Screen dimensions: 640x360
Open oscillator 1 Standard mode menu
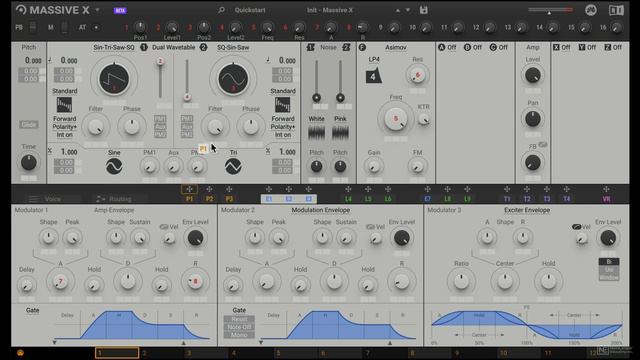(x=64, y=91)
